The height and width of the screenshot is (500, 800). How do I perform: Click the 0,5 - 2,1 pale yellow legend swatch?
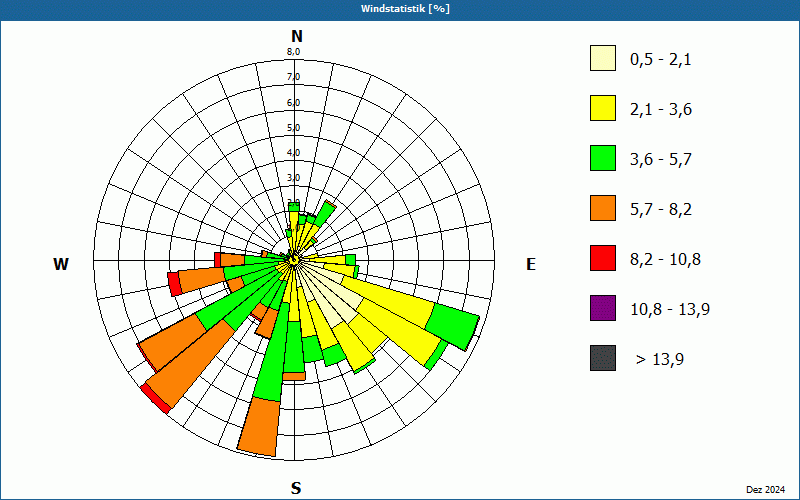[603, 58]
